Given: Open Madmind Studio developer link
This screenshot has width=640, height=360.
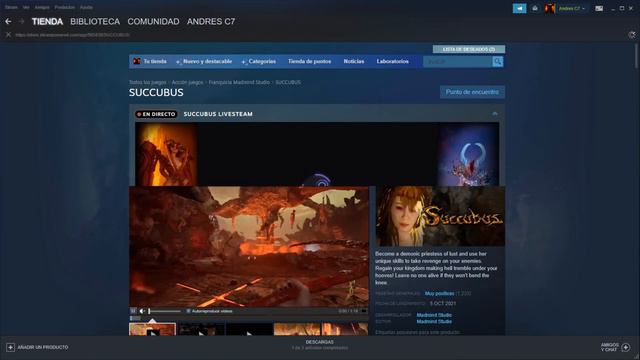Looking at the screenshot, I should [x=434, y=315].
